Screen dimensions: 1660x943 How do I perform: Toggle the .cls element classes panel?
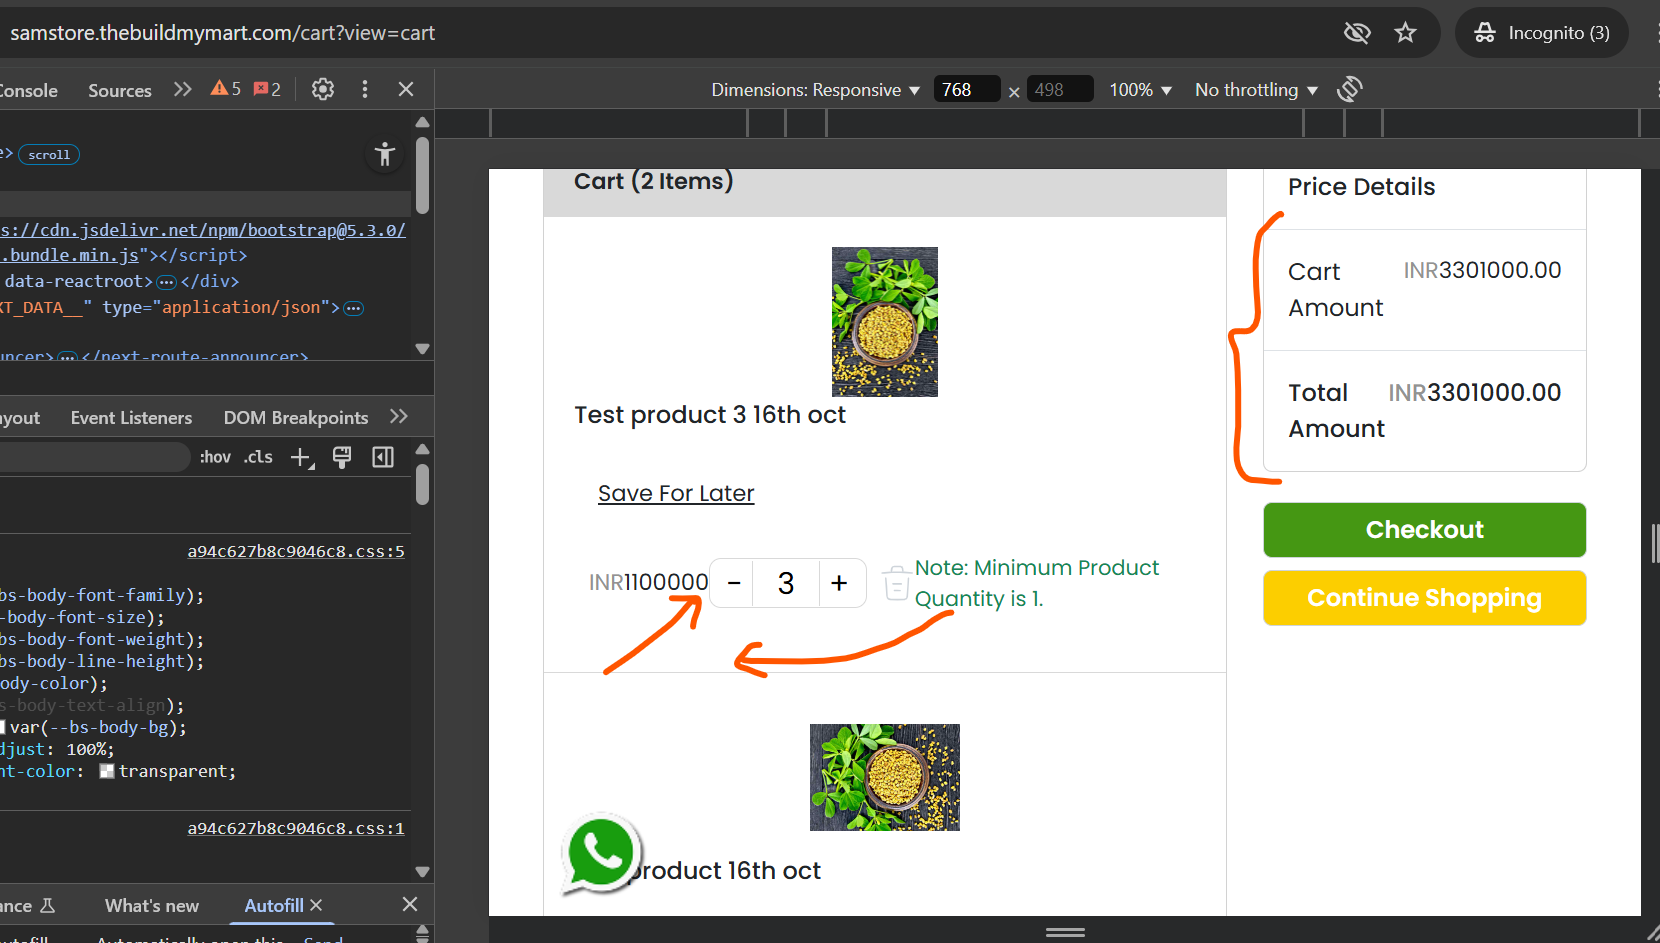[x=258, y=457]
